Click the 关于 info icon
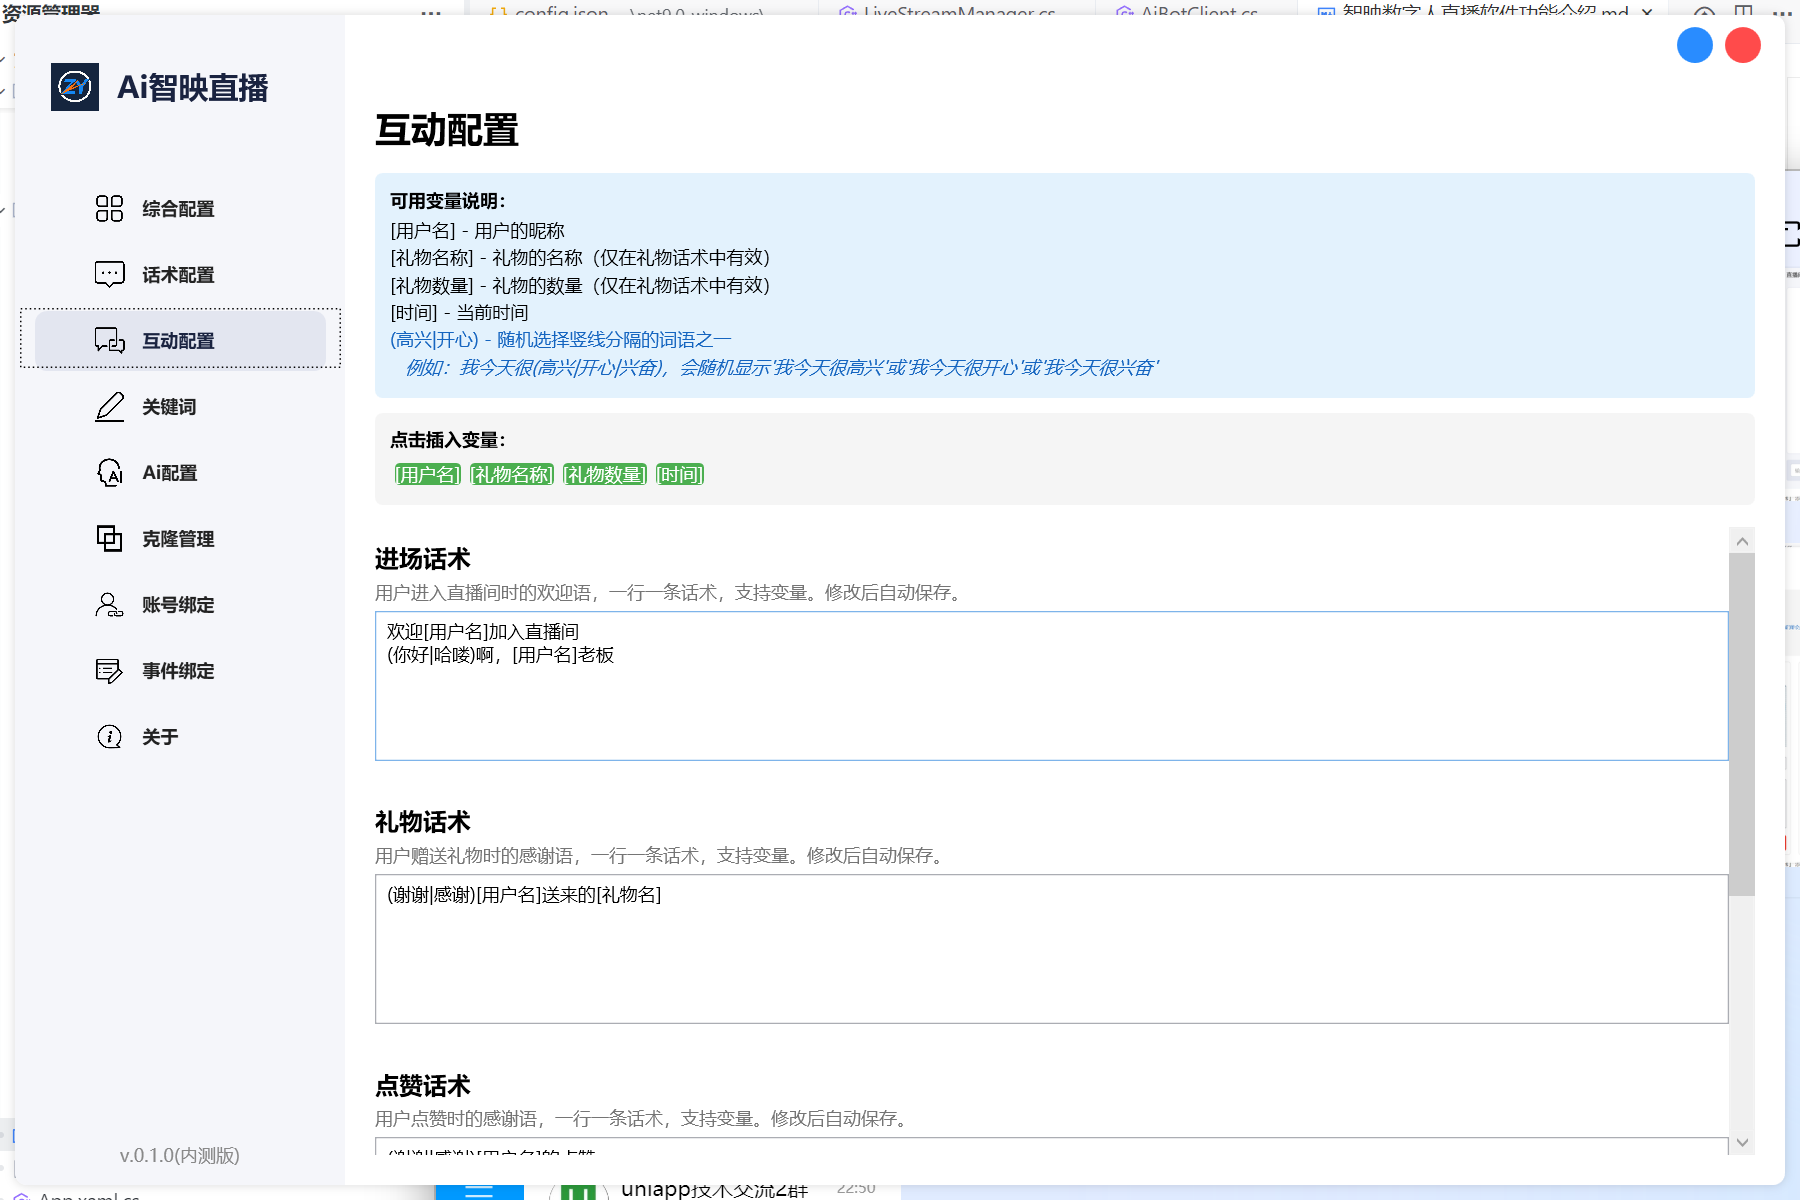 [109, 736]
